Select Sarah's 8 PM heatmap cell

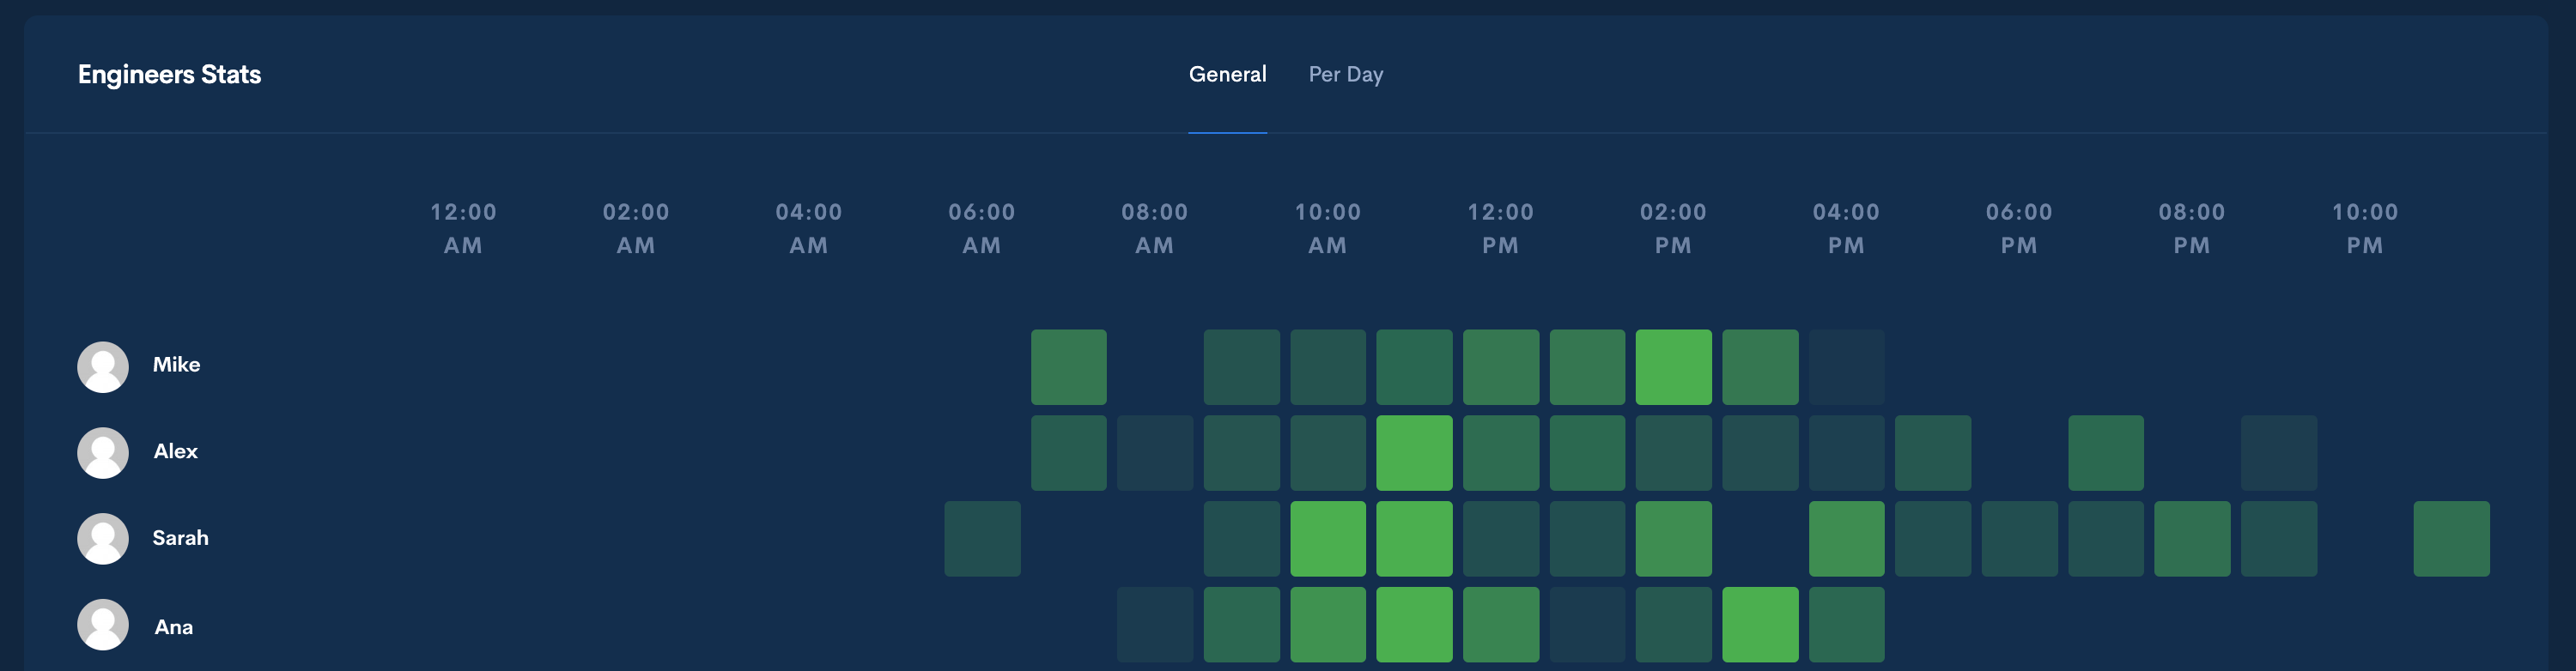coord(2192,539)
